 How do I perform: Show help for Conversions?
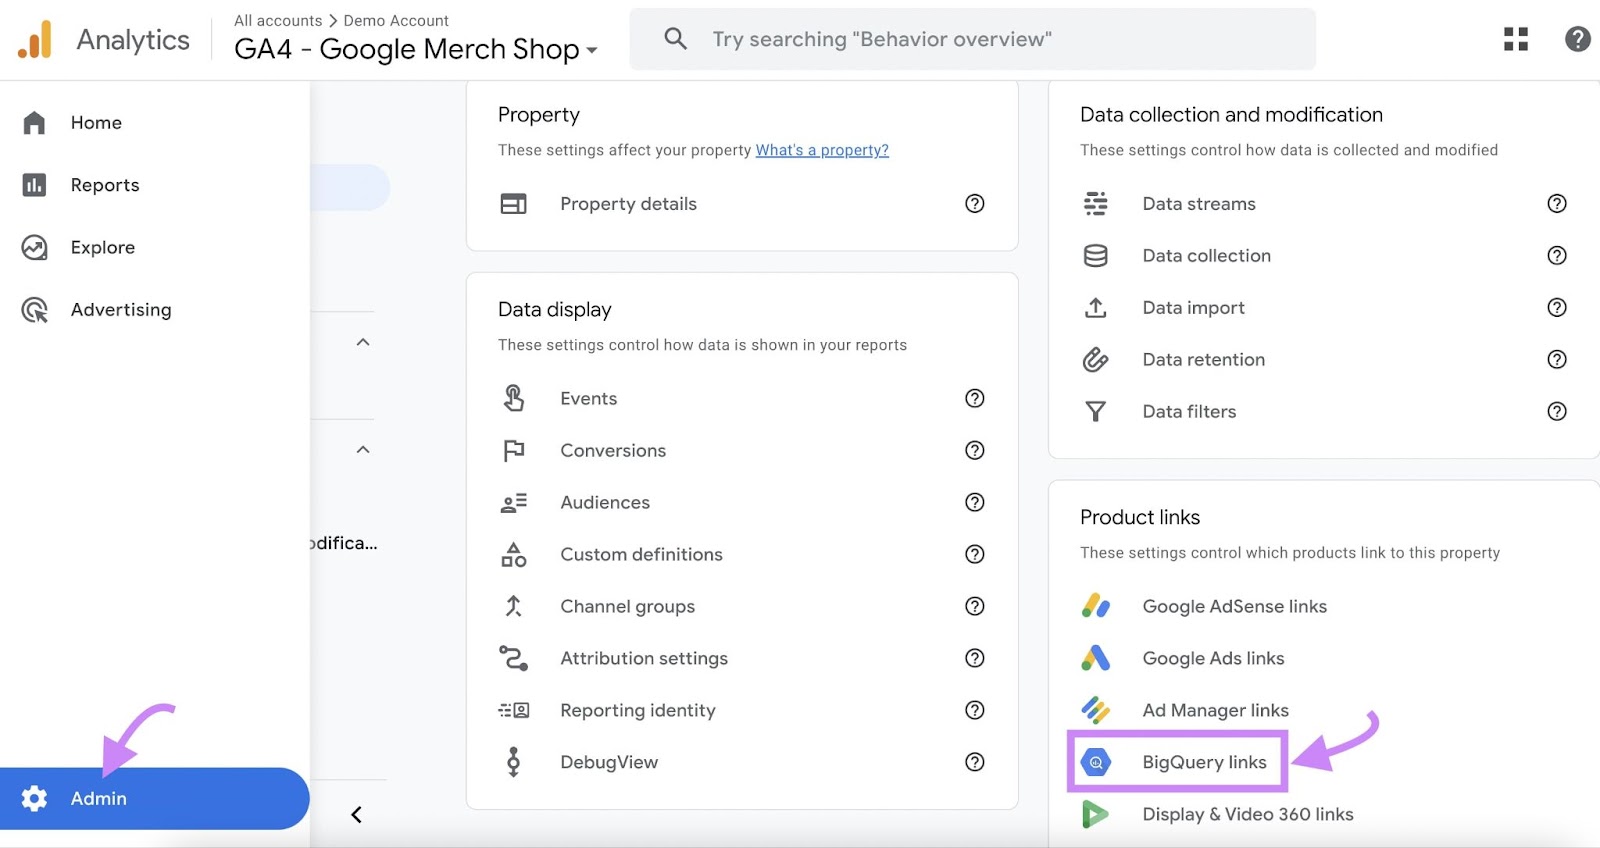point(975,450)
